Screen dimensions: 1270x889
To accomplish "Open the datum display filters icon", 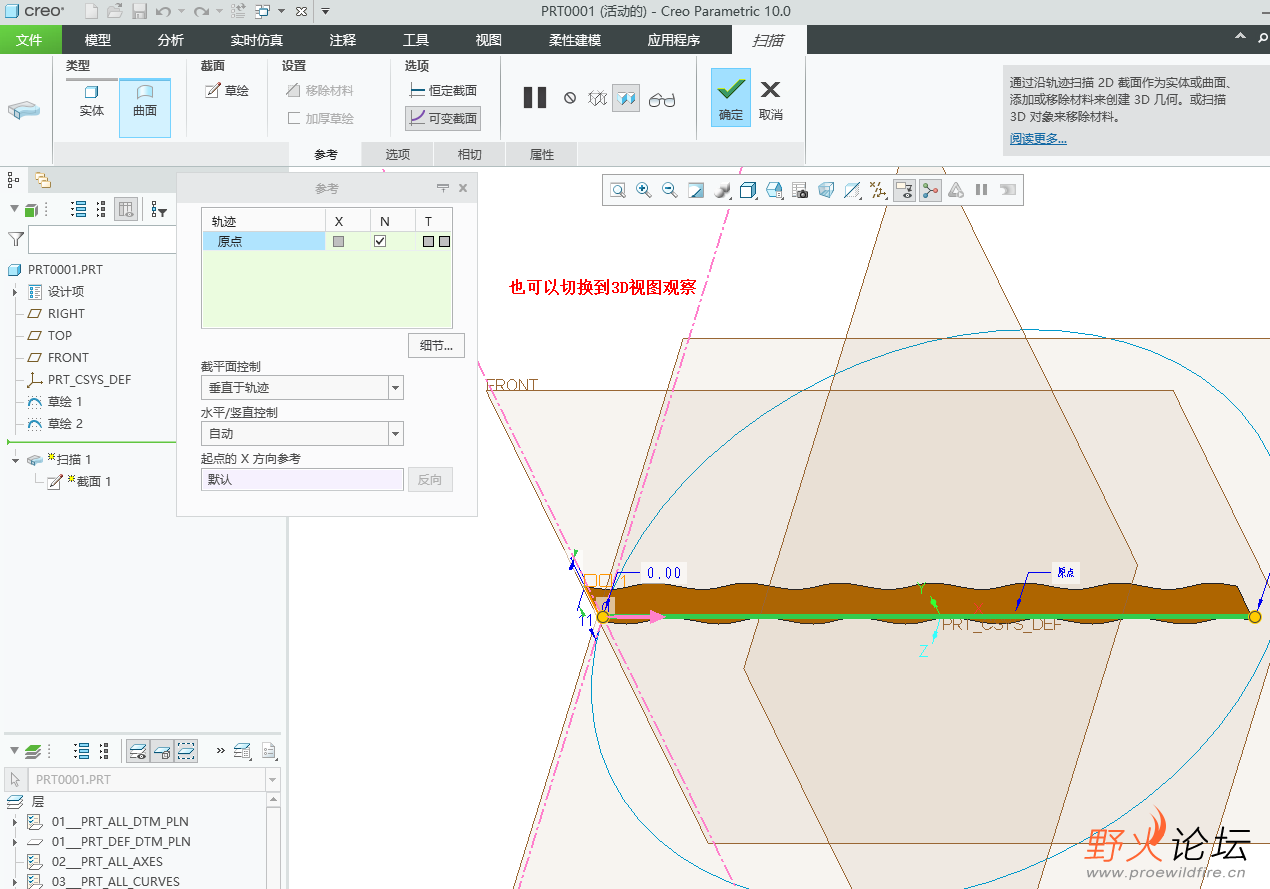I will 878,190.
